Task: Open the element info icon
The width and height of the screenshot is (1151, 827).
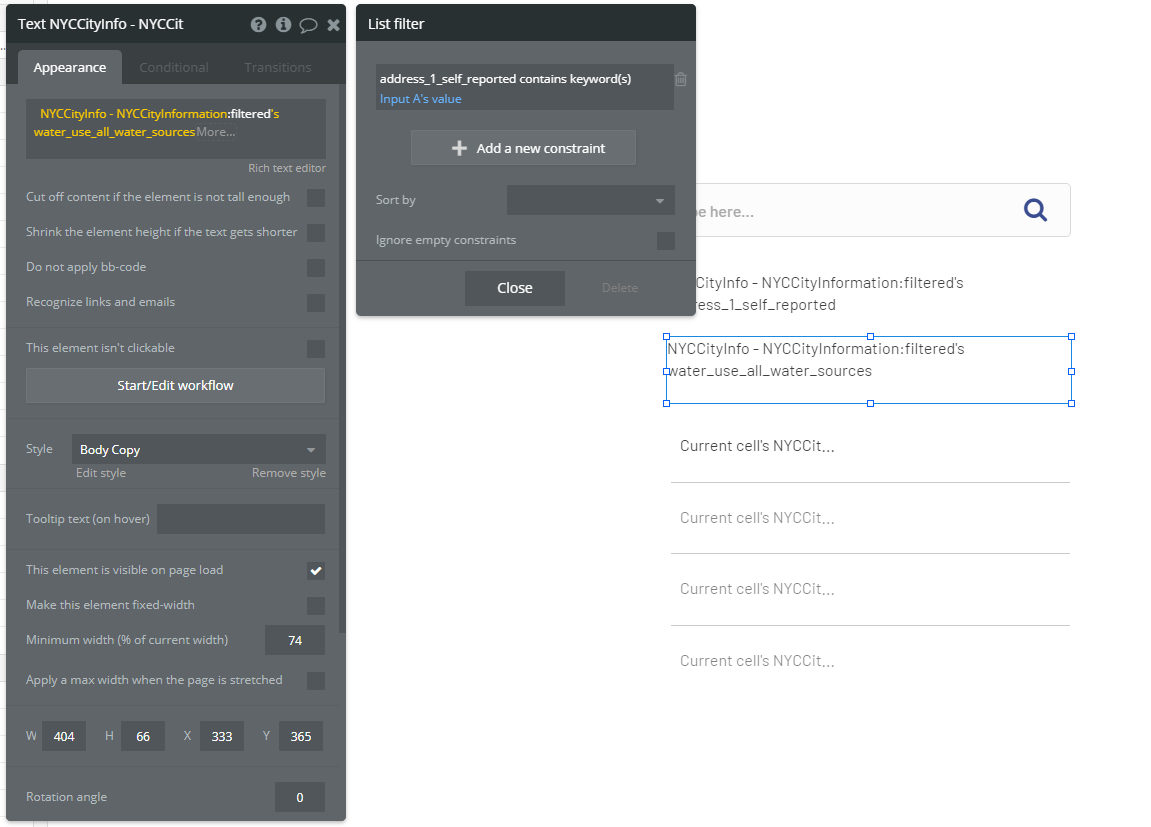Action: coord(283,24)
